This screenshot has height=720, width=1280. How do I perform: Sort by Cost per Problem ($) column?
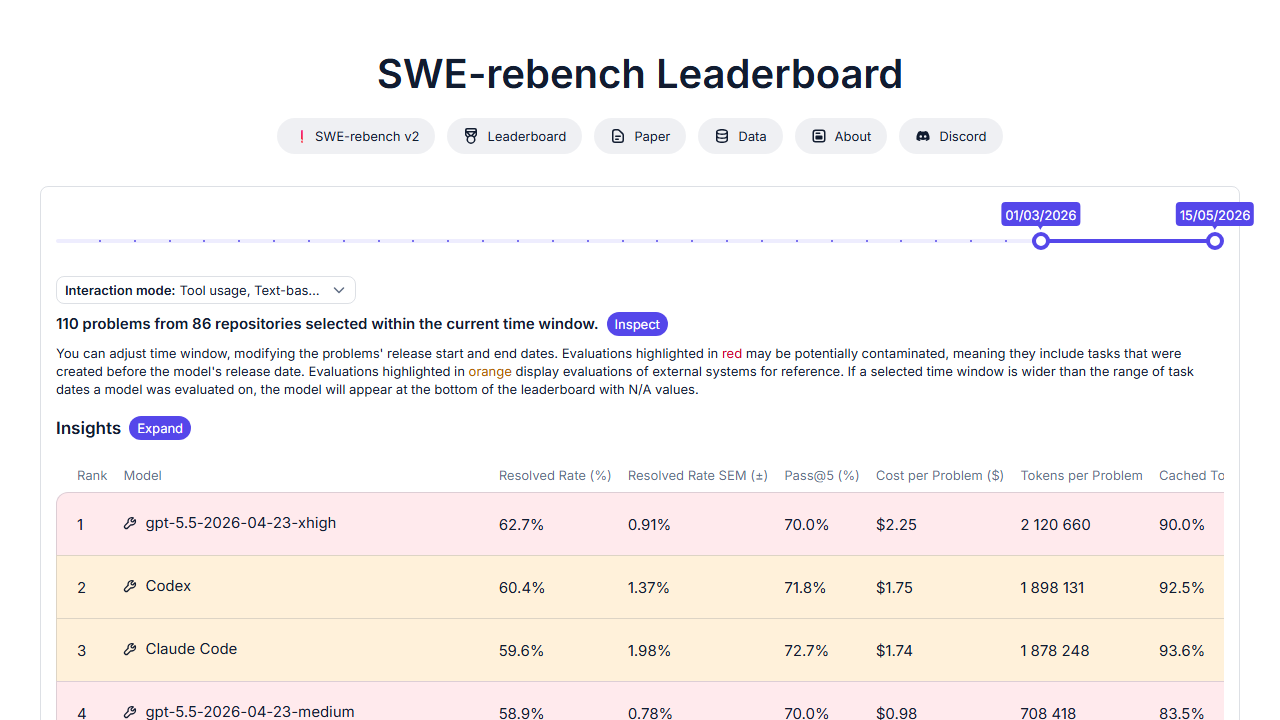tap(940, 475)
